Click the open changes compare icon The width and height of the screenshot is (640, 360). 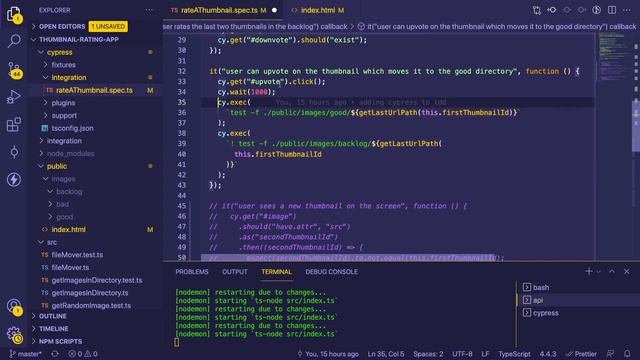coord(537,10)
